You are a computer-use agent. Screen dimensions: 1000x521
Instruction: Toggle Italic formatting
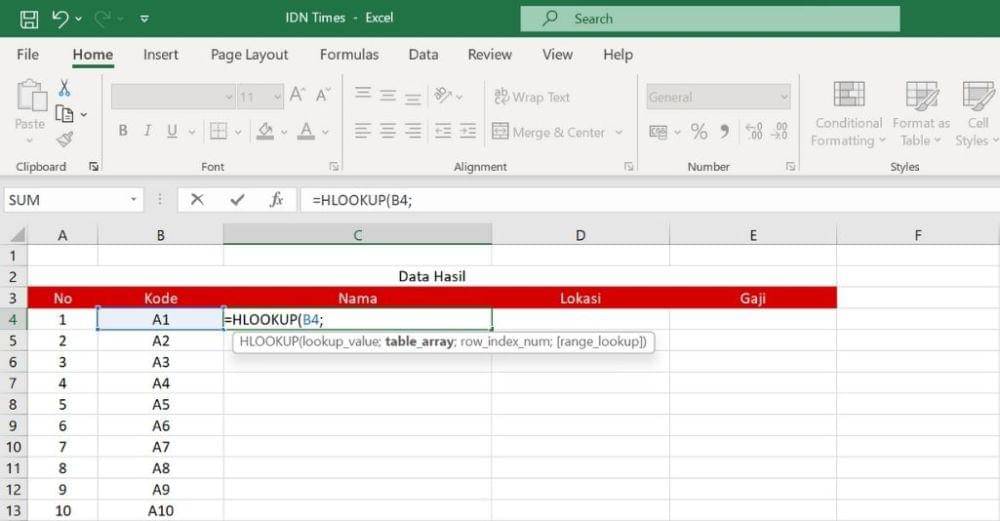[147, 131]
